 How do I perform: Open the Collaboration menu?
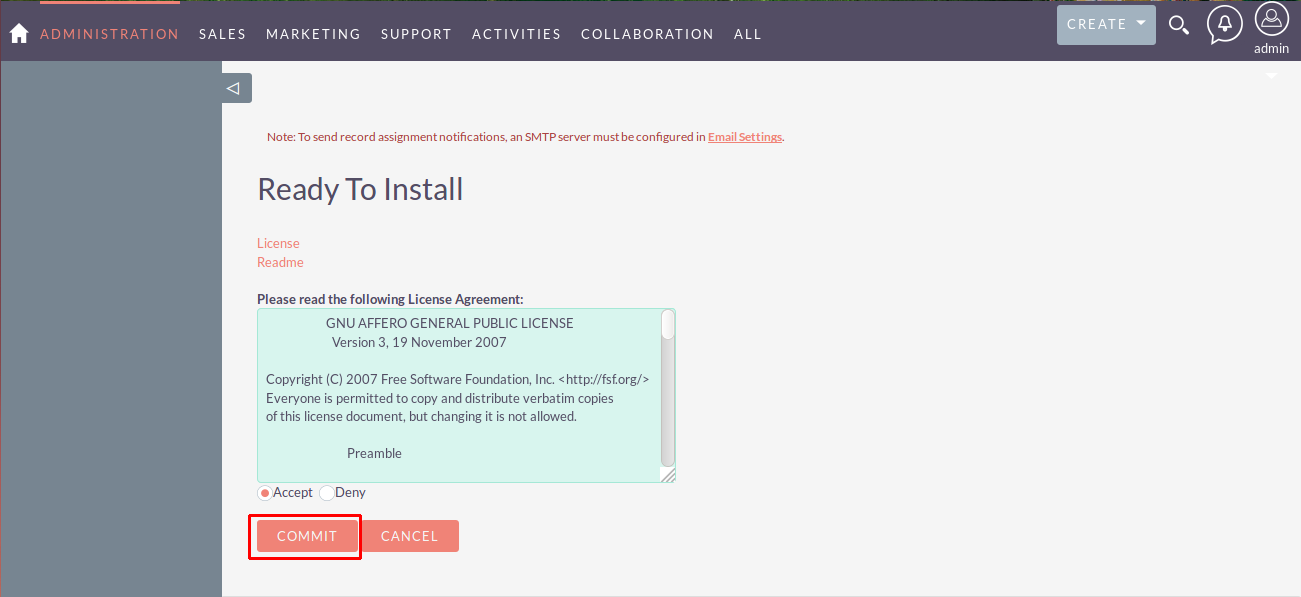[647, 34]
